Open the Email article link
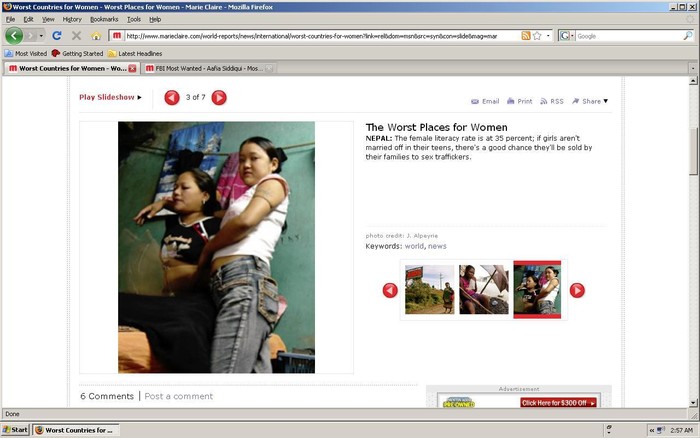 485,101
